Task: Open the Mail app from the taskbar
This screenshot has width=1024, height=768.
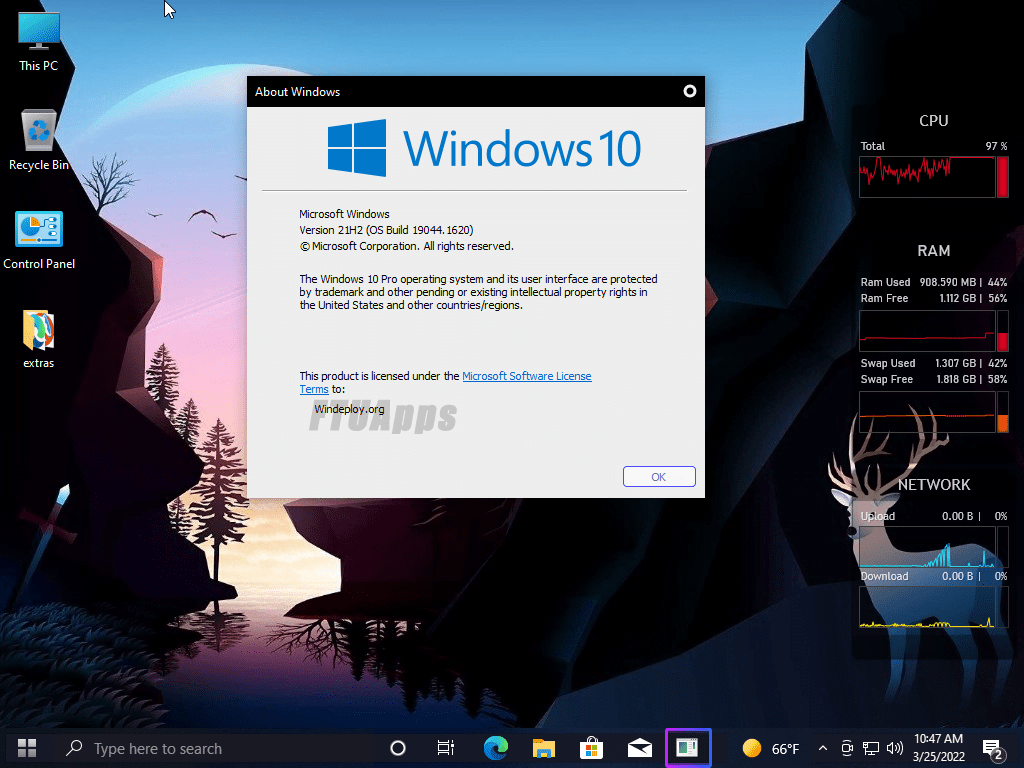Action: tap(639, 748)
